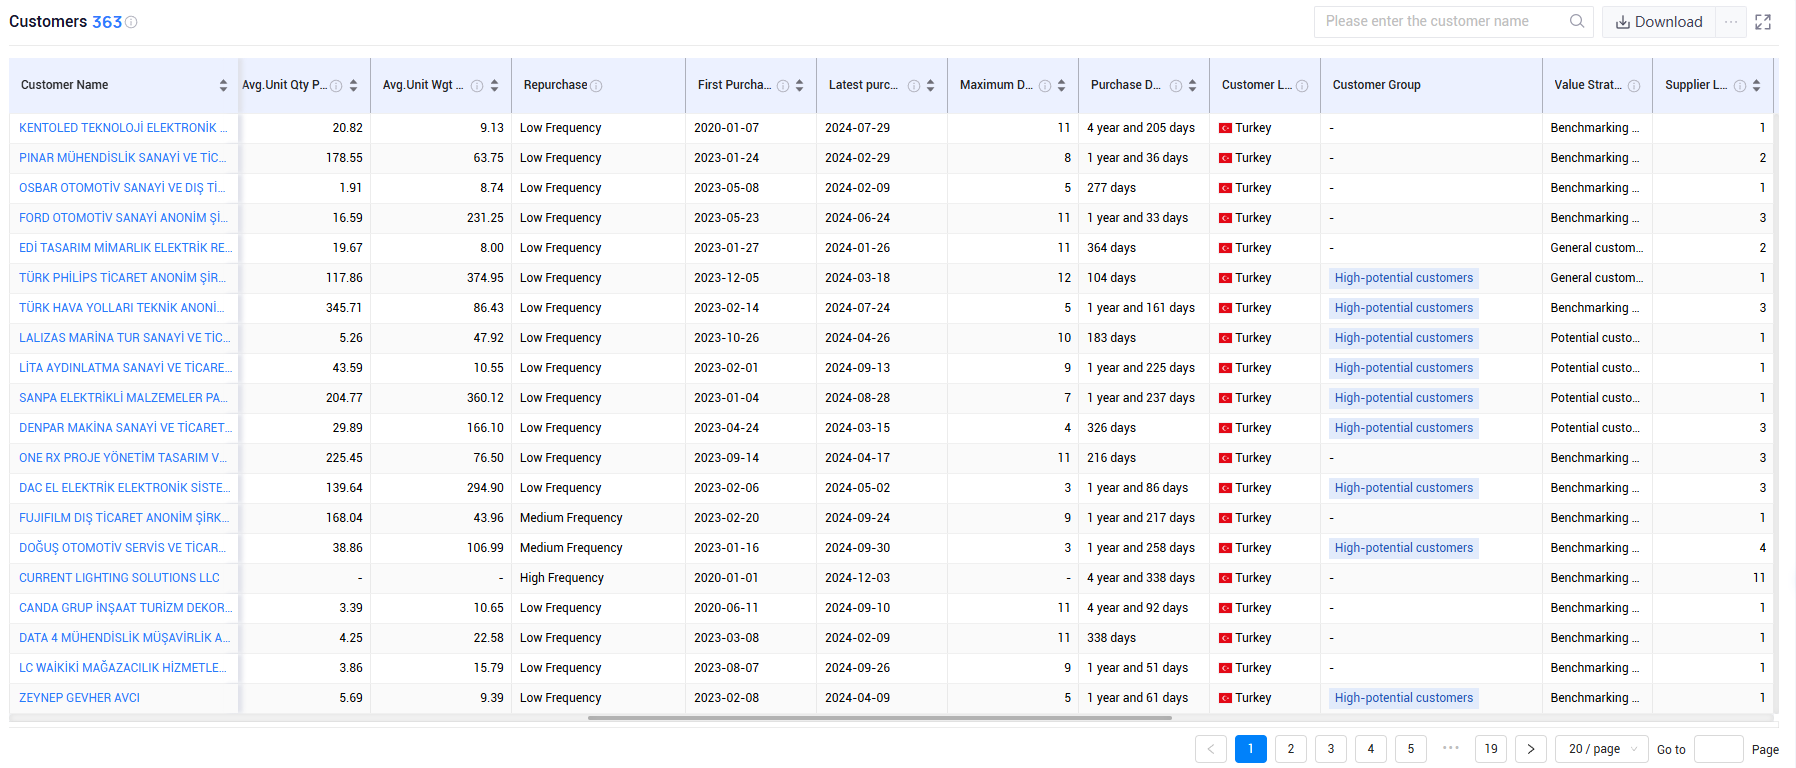Screen dimensions: 1796x768
Task: Select page 1 in pagination
Action: point(1251,749)
